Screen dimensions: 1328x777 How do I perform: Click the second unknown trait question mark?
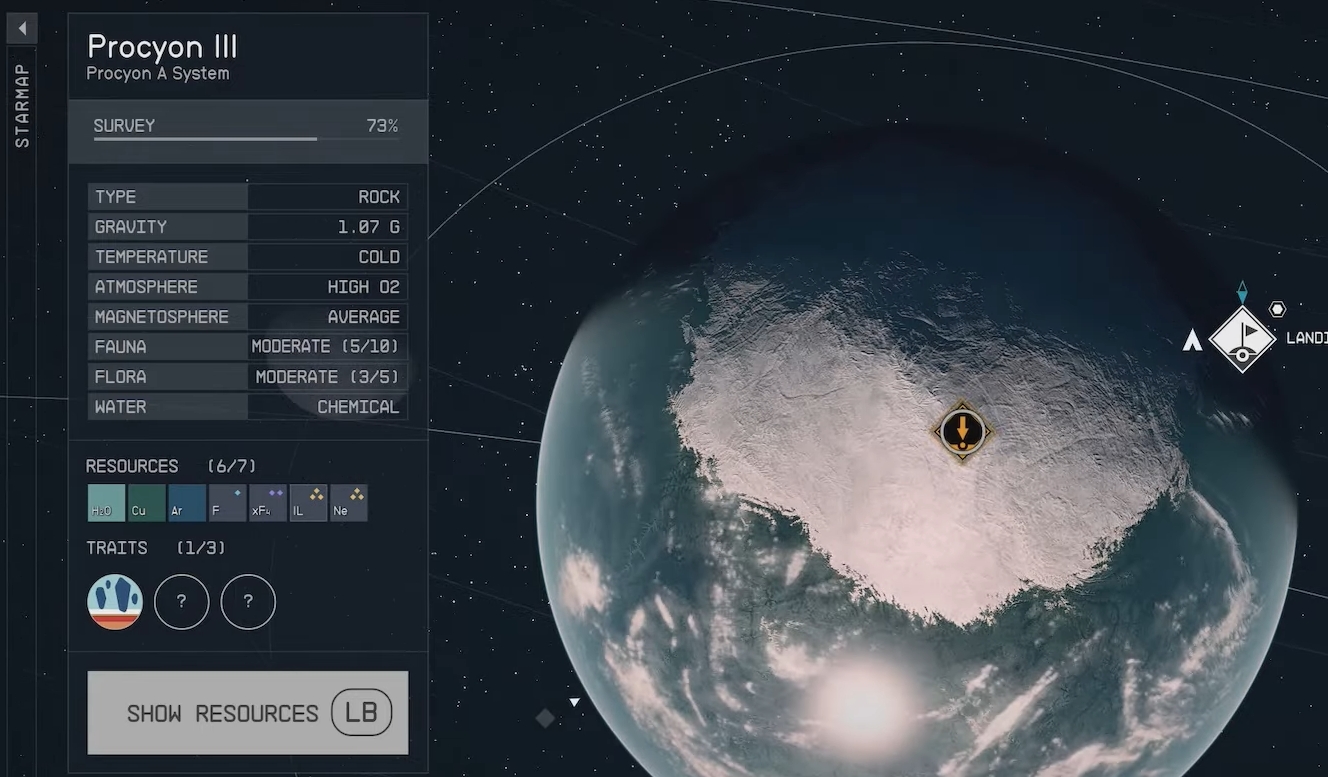tap(248, 602)
